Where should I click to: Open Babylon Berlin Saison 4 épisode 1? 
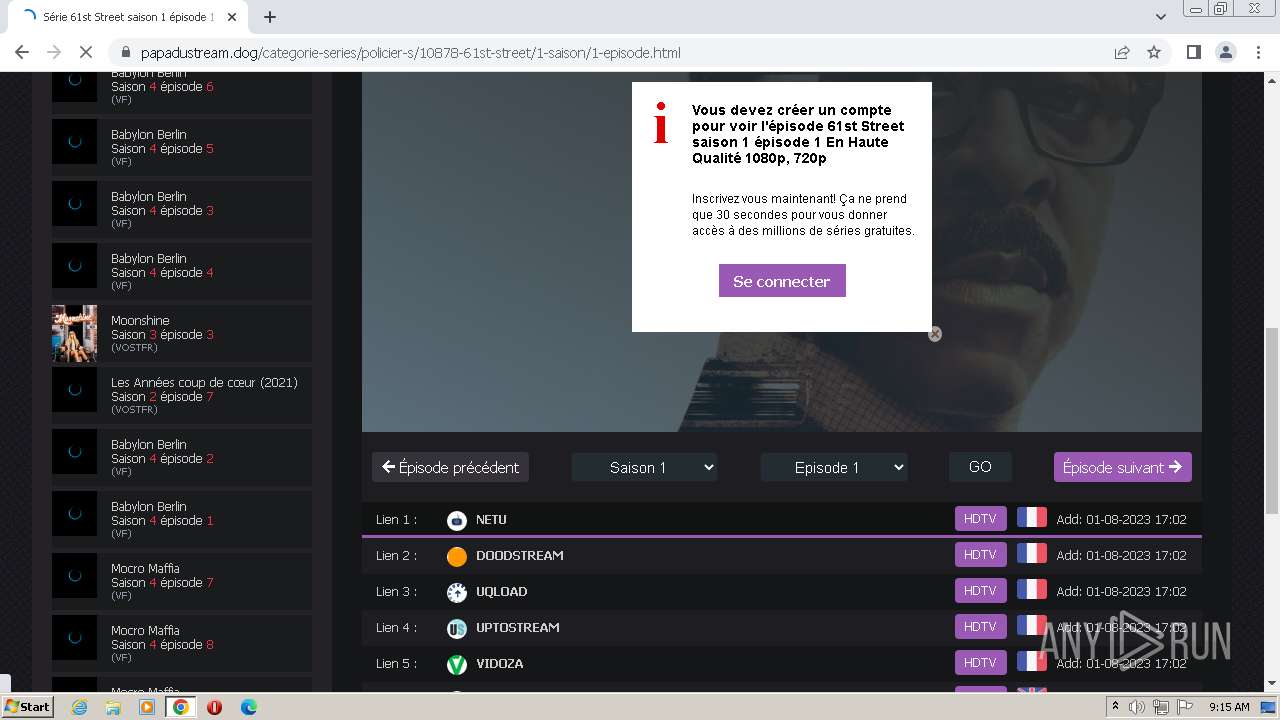click(x=182, y=520)
